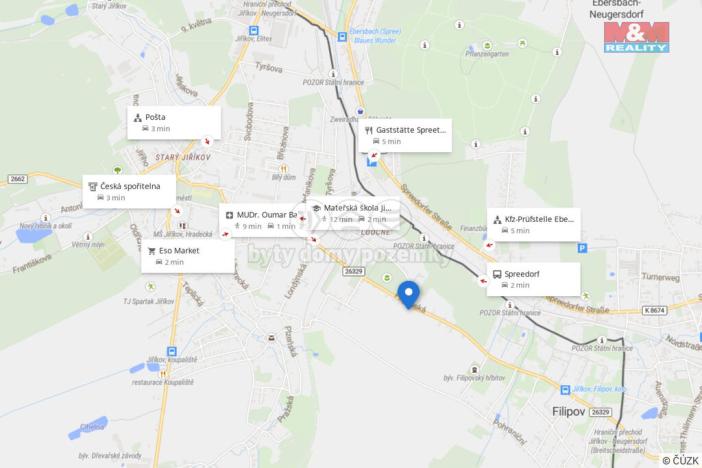Select the Česká spořitelna info card
702x468 pixels.
tap(129, 192)
